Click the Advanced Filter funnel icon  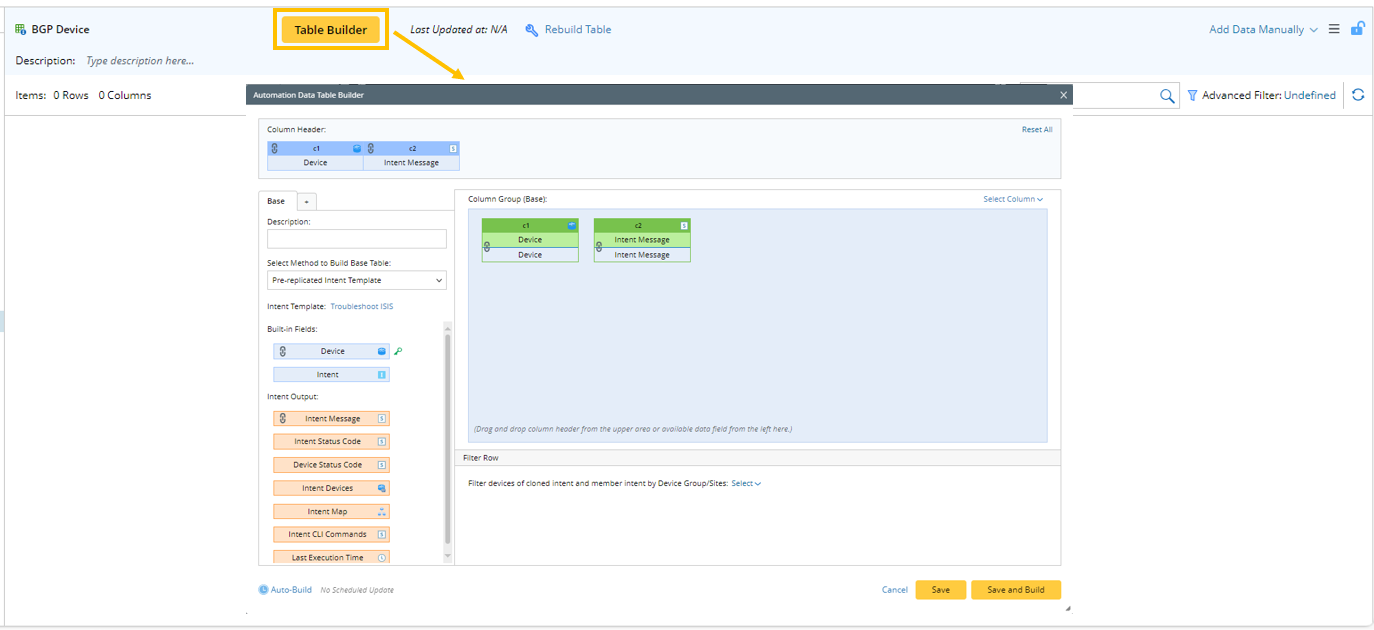click(x=1192, y=96)
